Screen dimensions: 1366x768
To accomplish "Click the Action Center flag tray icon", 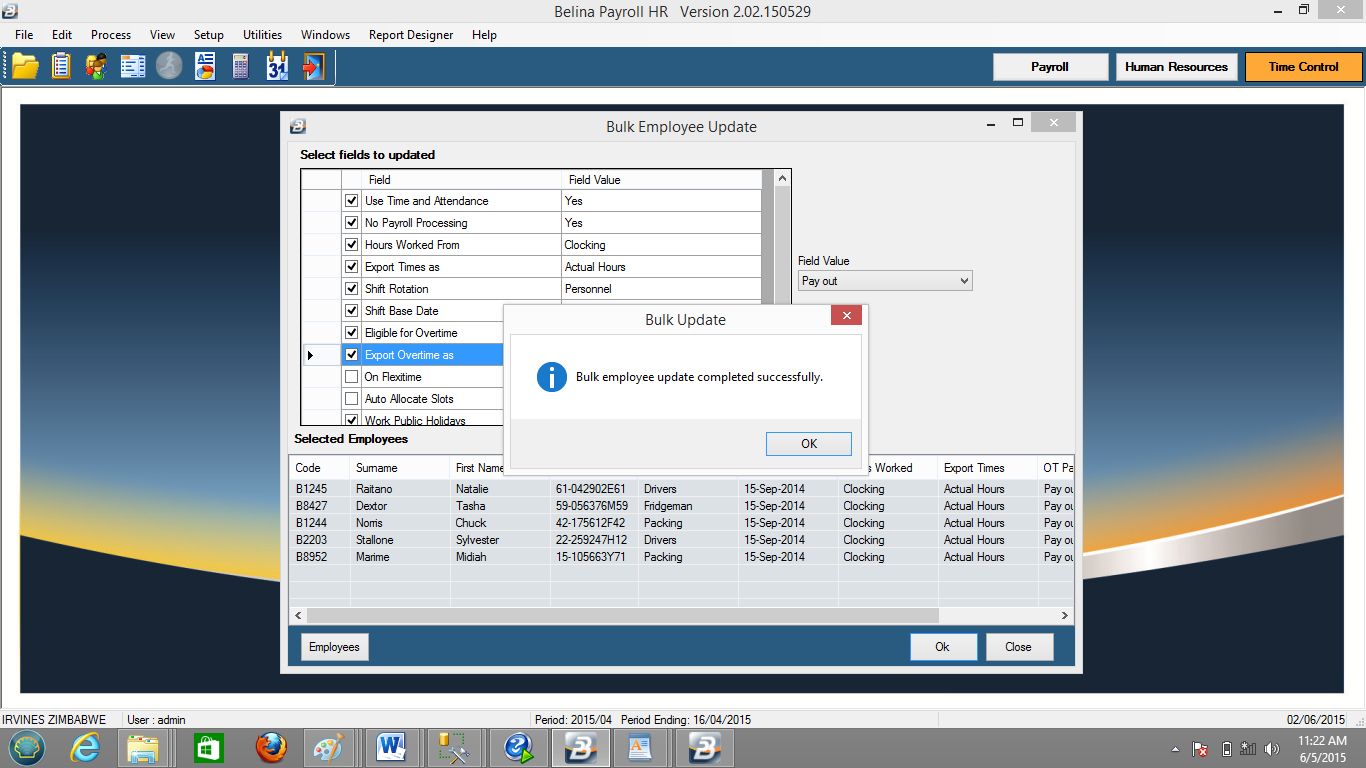I will click(x=1200, y=748).
